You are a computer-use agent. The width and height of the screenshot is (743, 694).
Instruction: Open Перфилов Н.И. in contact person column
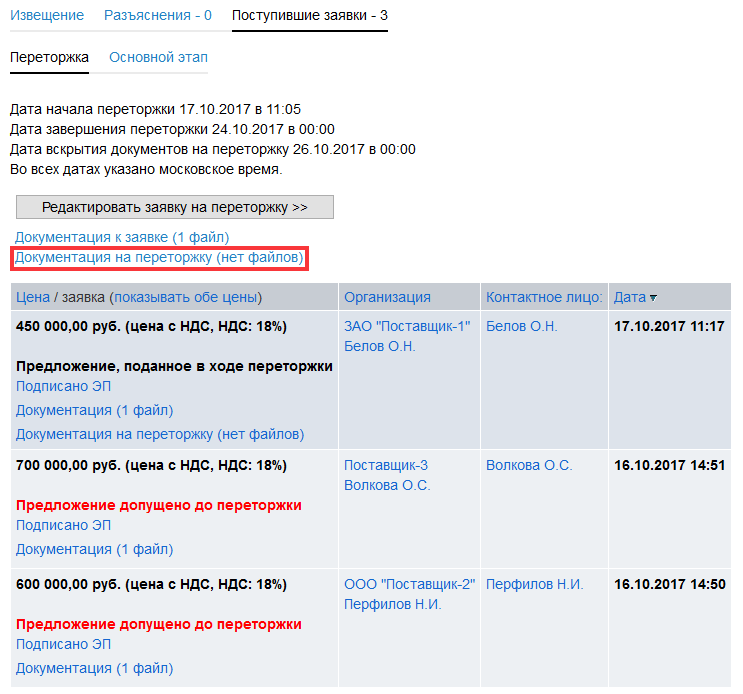click(x=534, y=584)
